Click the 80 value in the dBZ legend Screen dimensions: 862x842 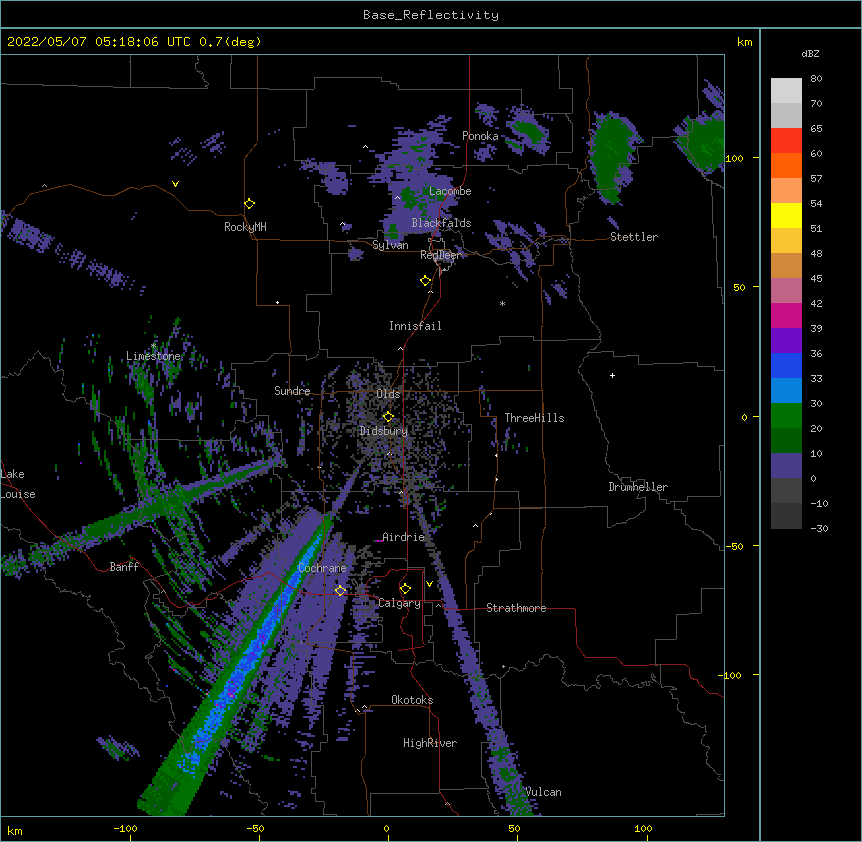816,79
